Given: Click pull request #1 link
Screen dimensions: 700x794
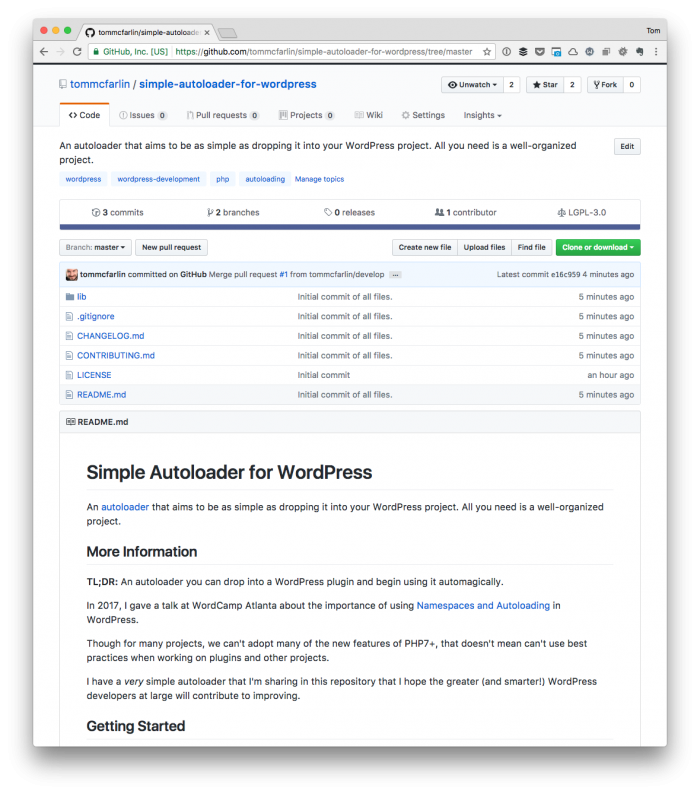Looking at the screenshot, I should [x=284, y=274].
